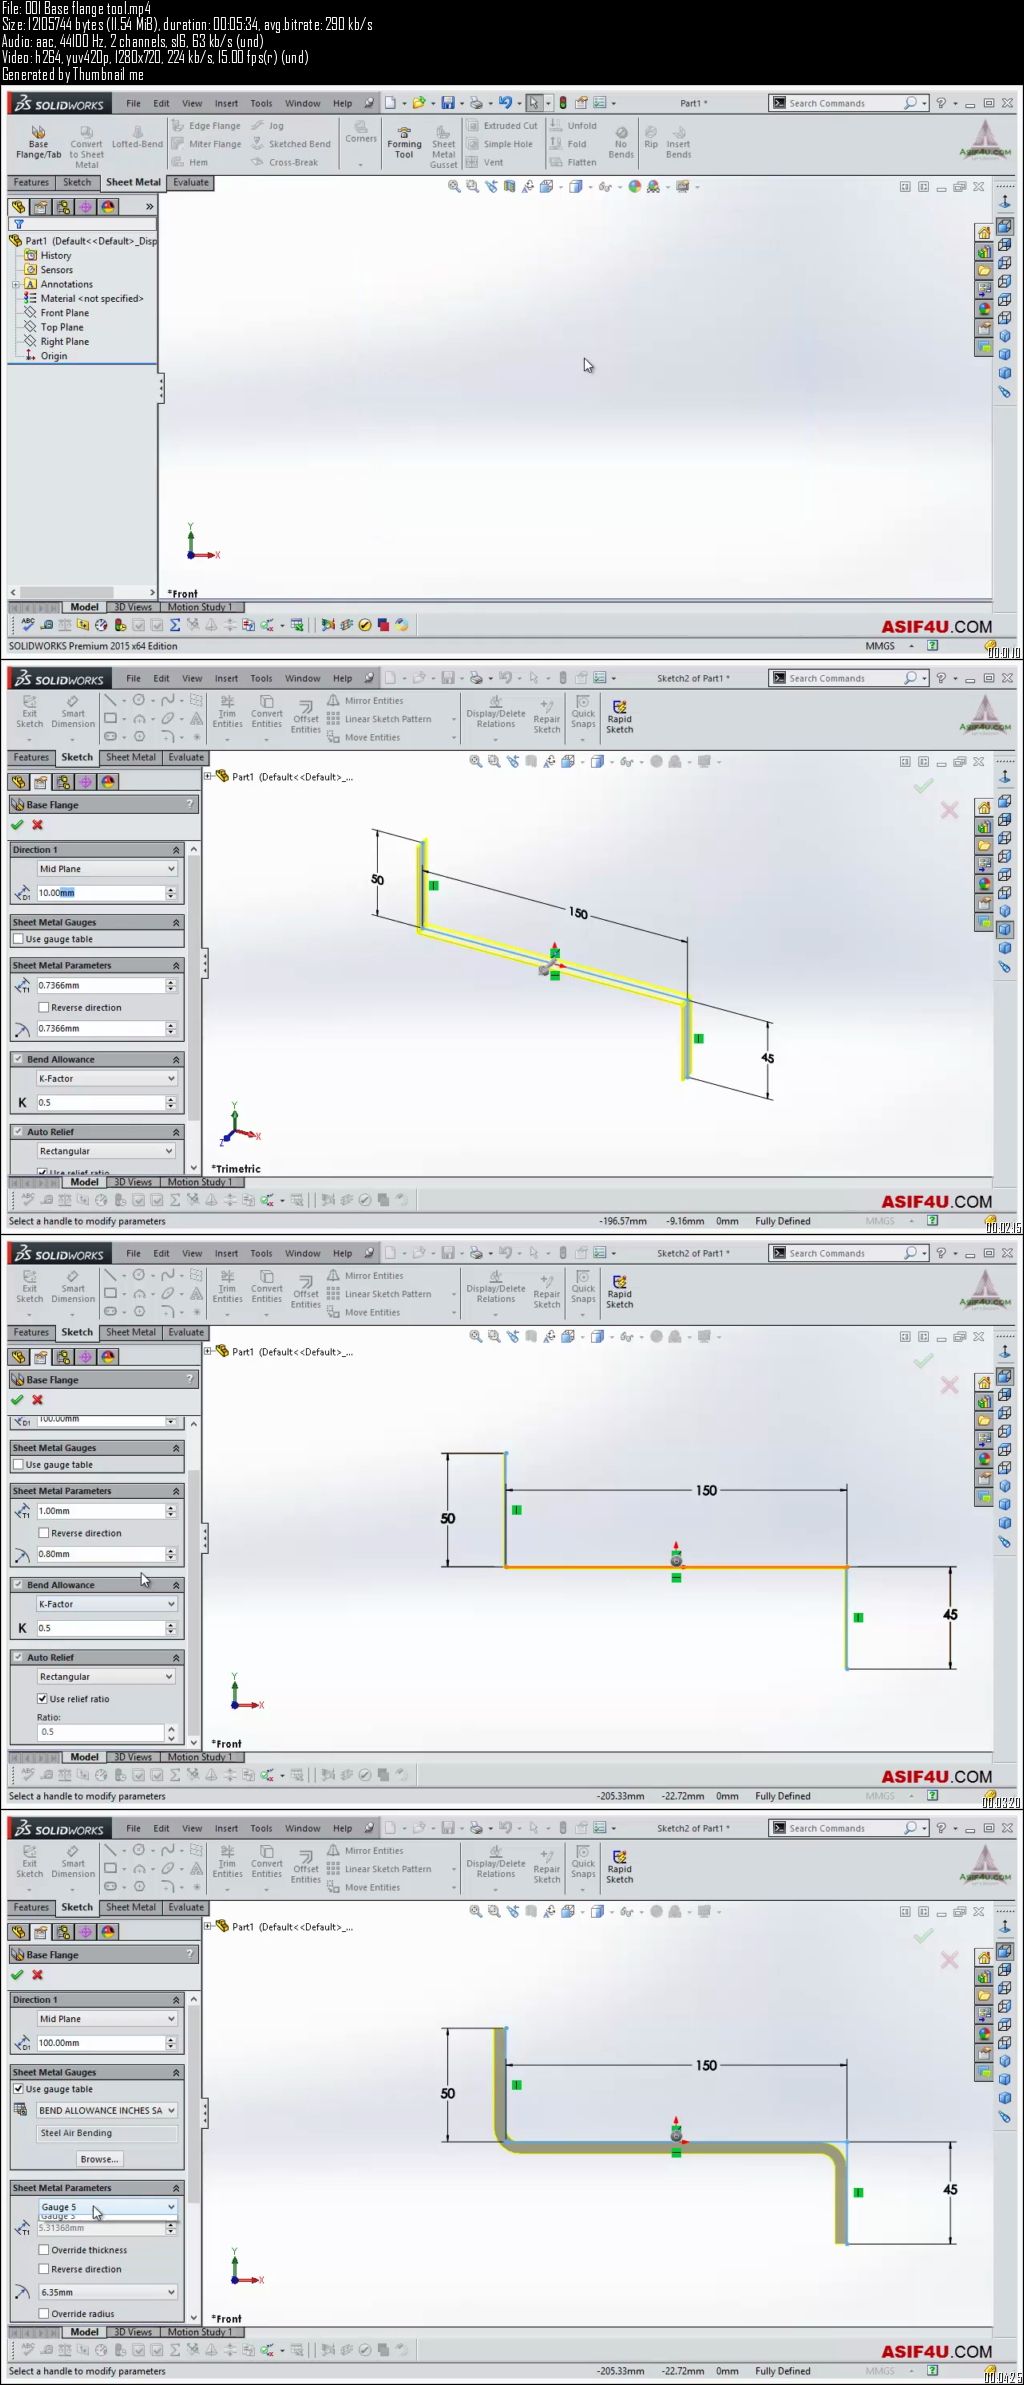Open the Insert menu in Part1 window
Image resolution: width=1024 pixels, height=2385 pixels.
click(x=226, y=103)
